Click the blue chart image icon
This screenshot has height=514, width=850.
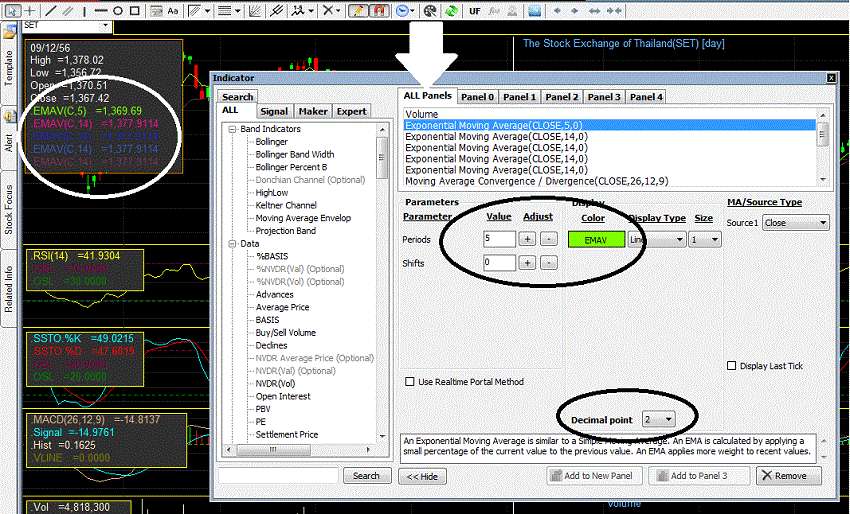coord(535,10)
